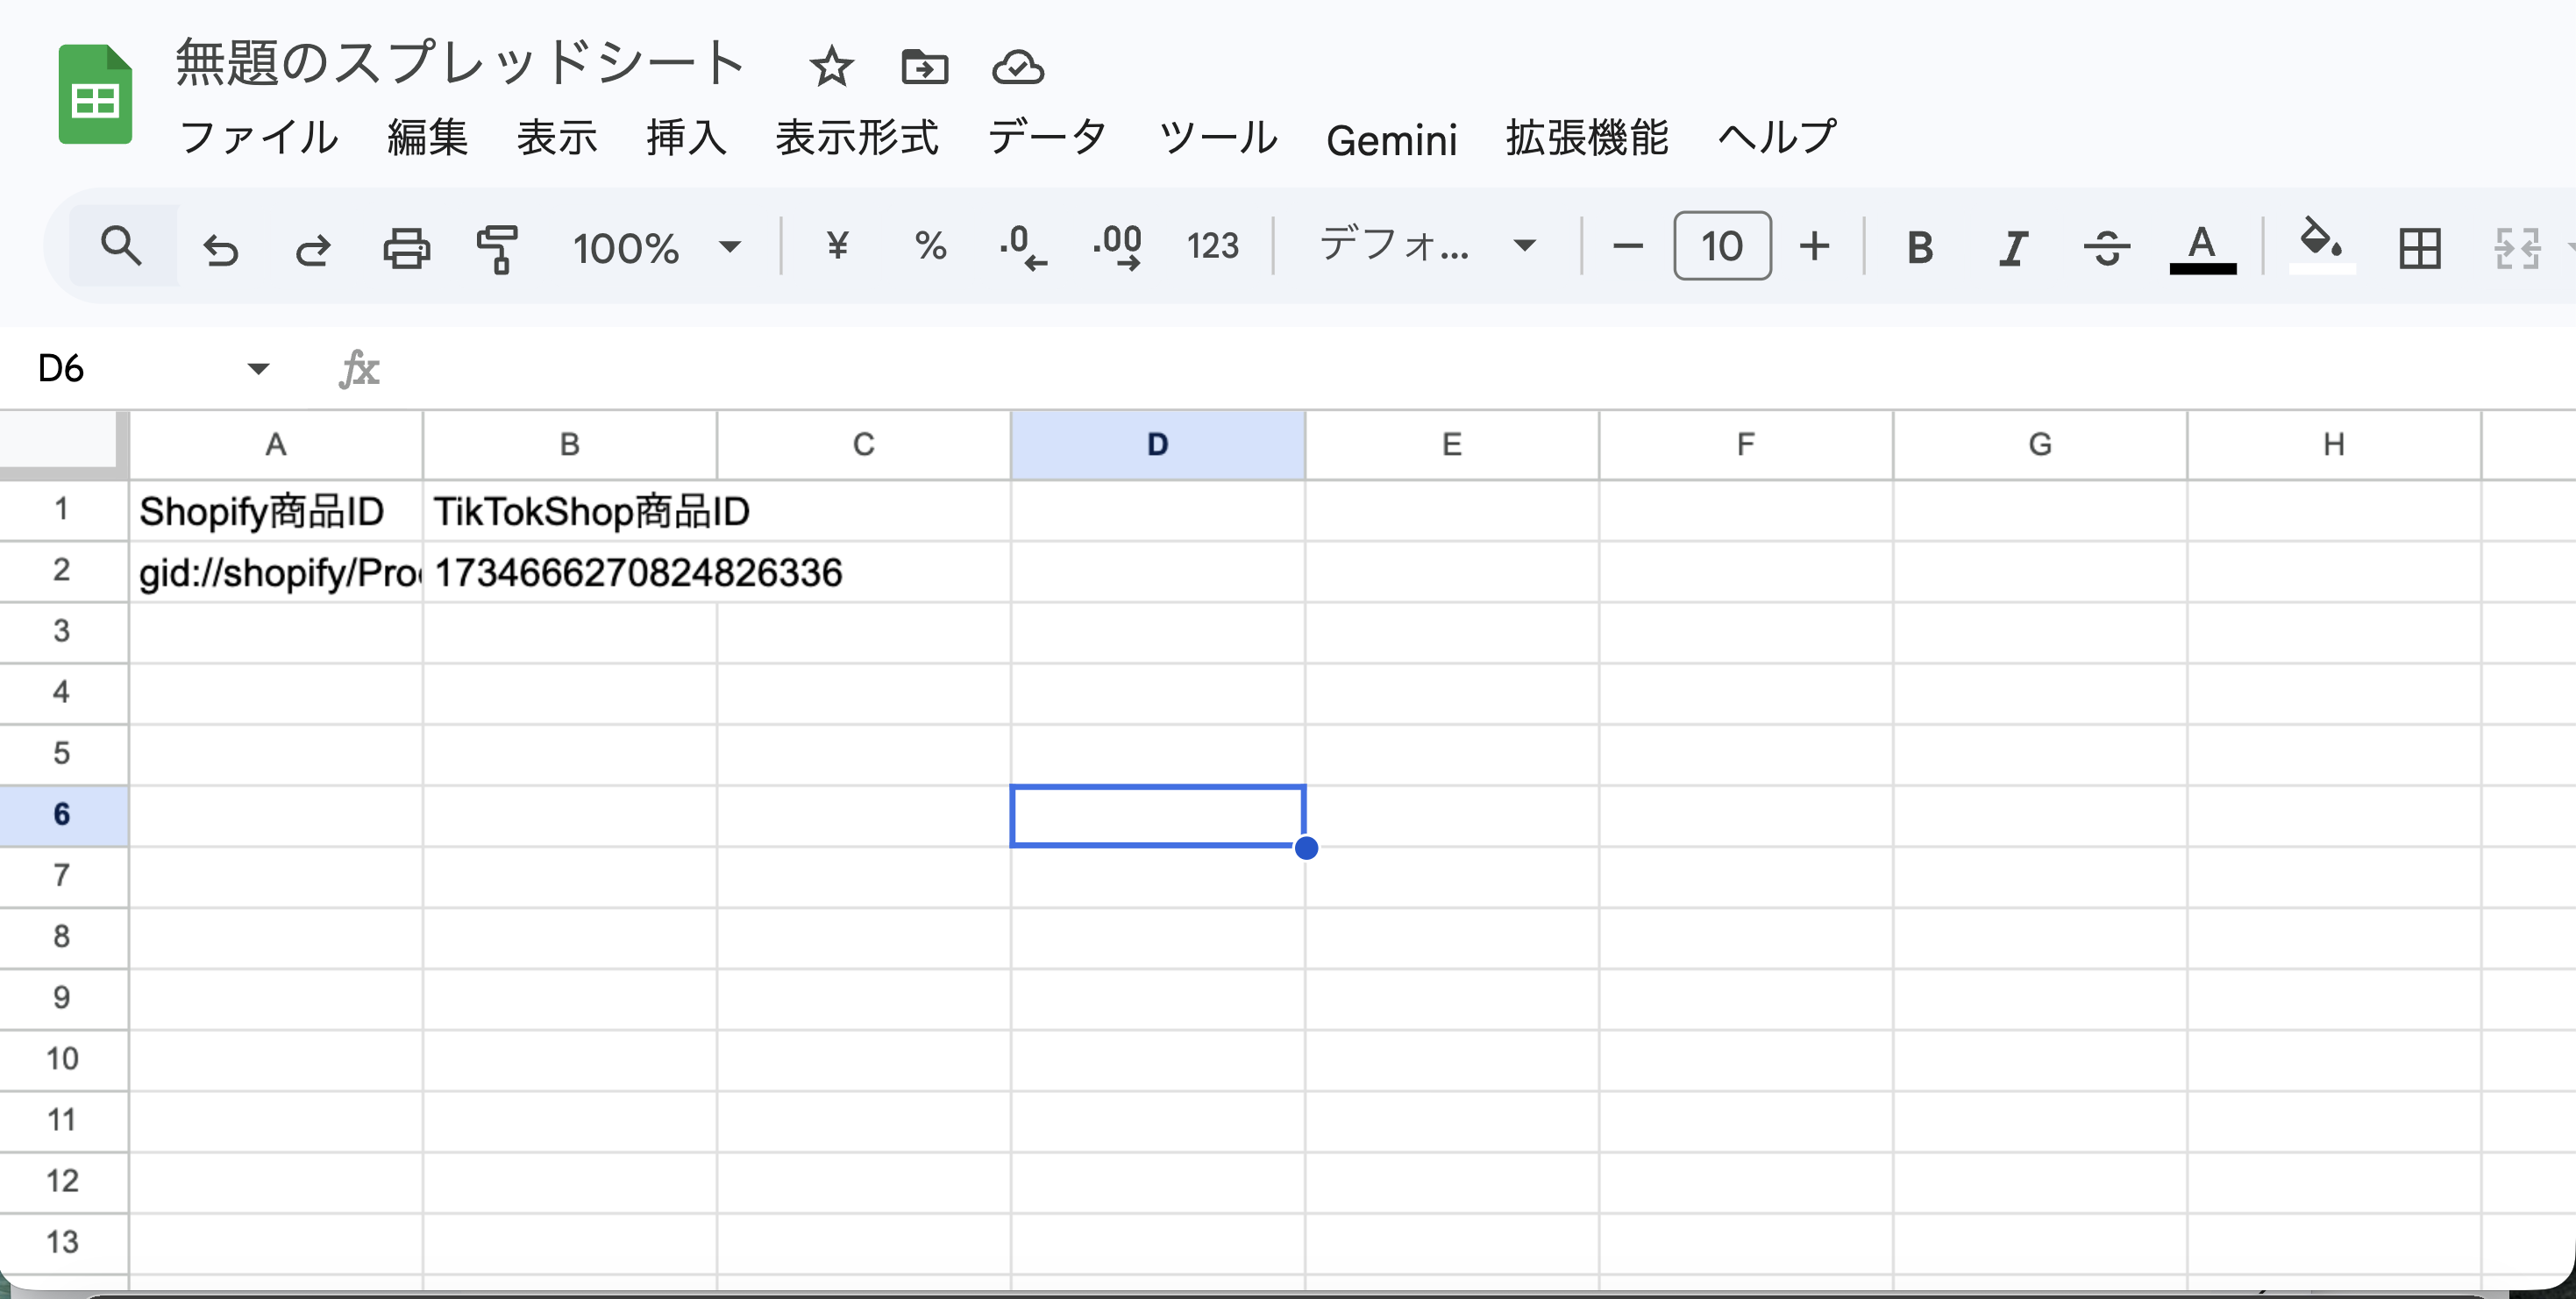Open the 拡張機能 menu
This screenshot has width=2576, height=1299.
pyautogui.click(x=1587, y=138)
